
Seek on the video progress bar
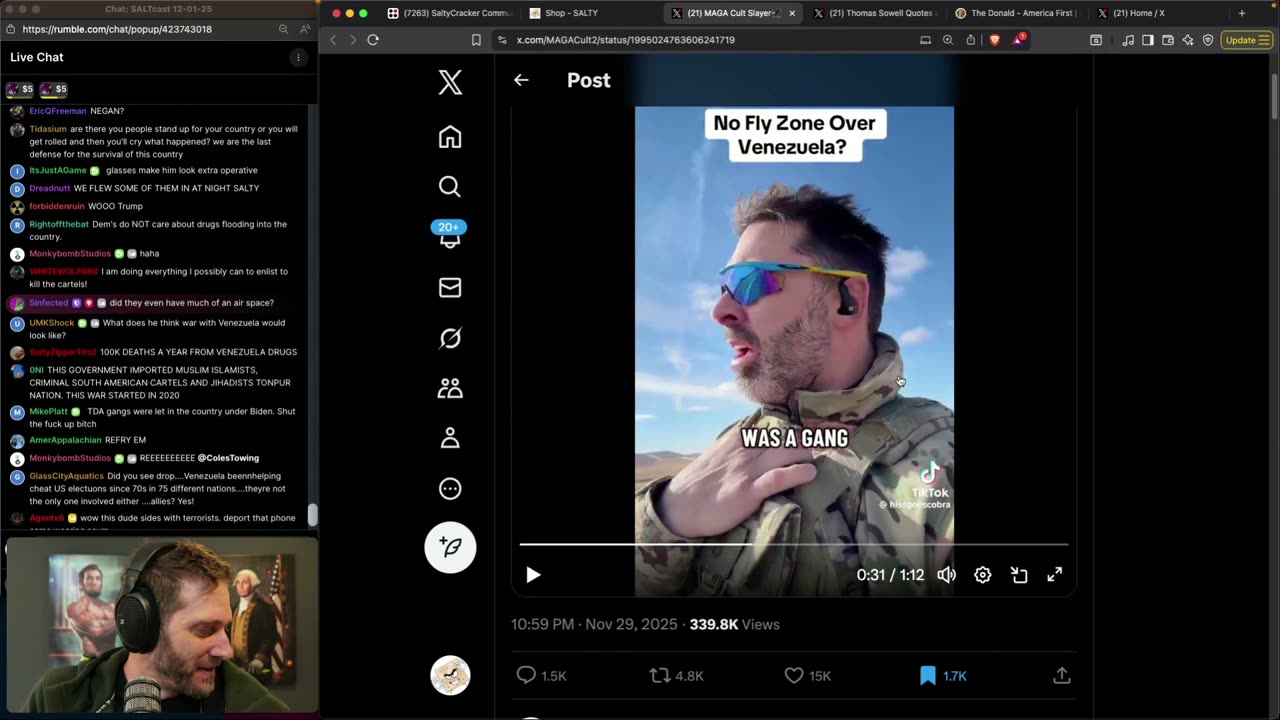(794, 545)
